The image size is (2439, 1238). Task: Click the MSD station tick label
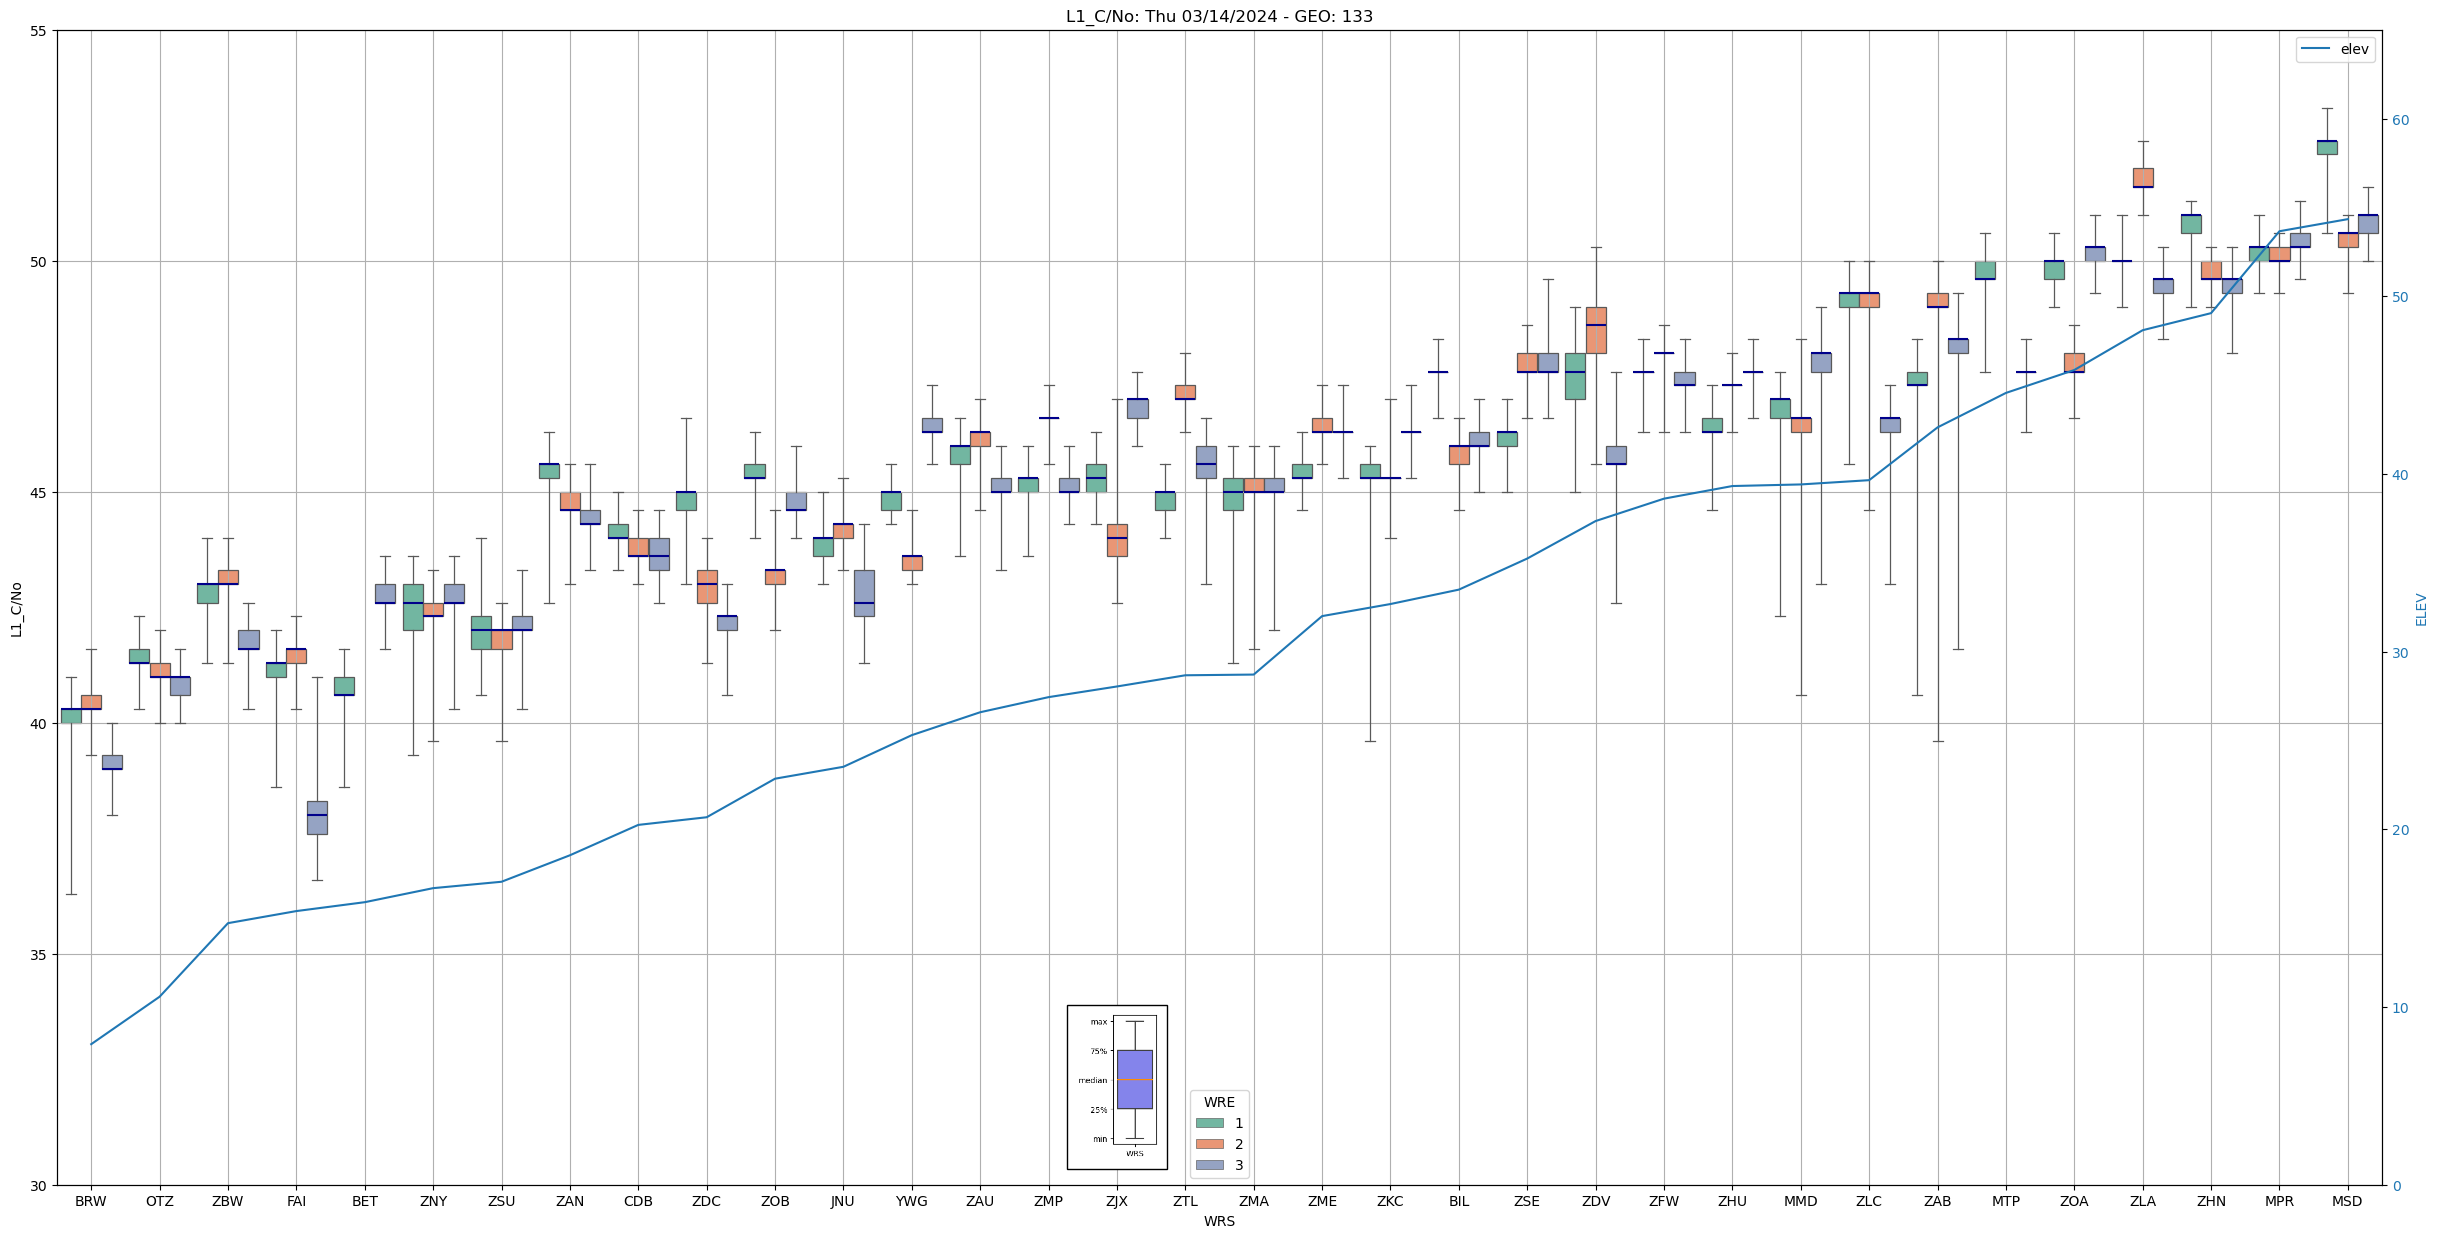[2346, 1201]
